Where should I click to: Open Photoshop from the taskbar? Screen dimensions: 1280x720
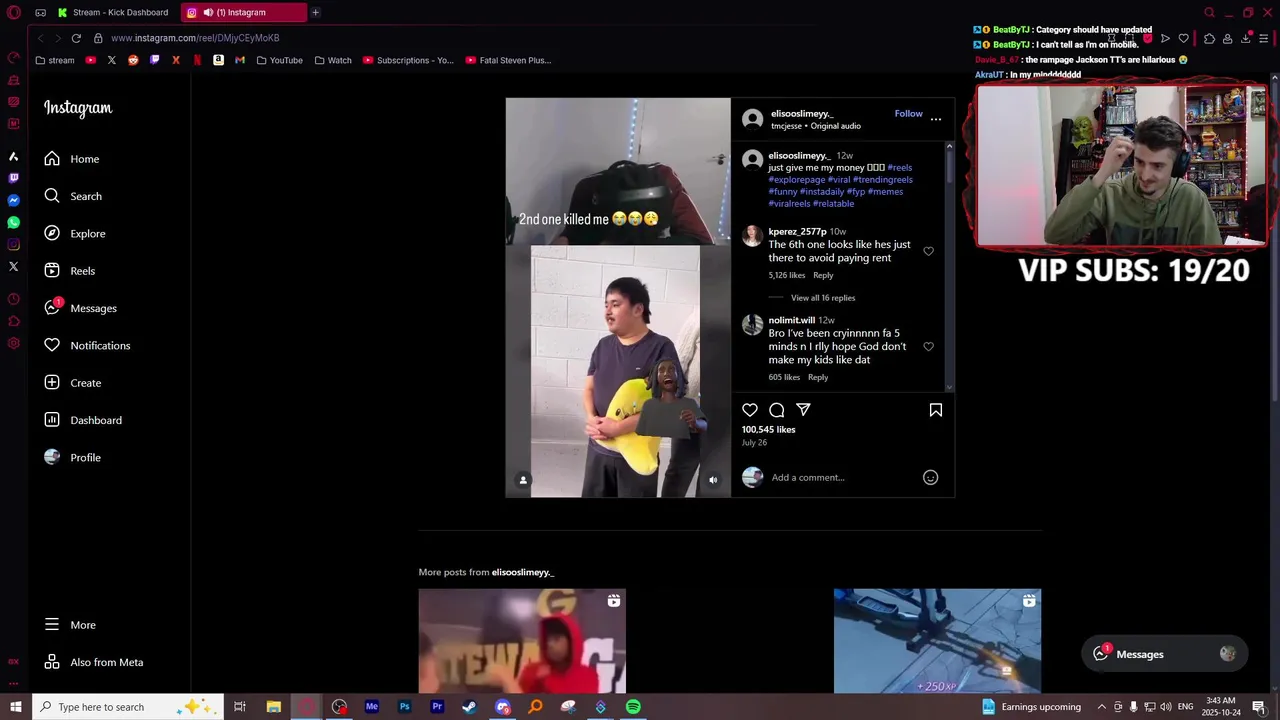[x=404, y=707]
